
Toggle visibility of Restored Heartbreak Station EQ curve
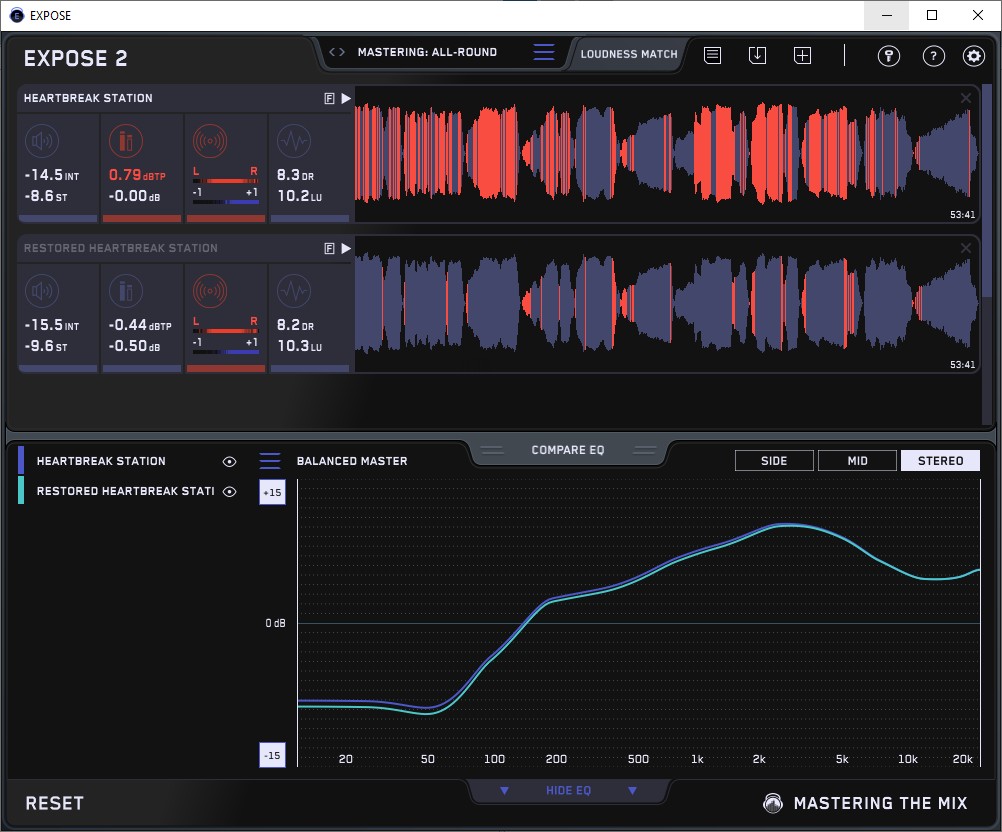pos(229,491)
